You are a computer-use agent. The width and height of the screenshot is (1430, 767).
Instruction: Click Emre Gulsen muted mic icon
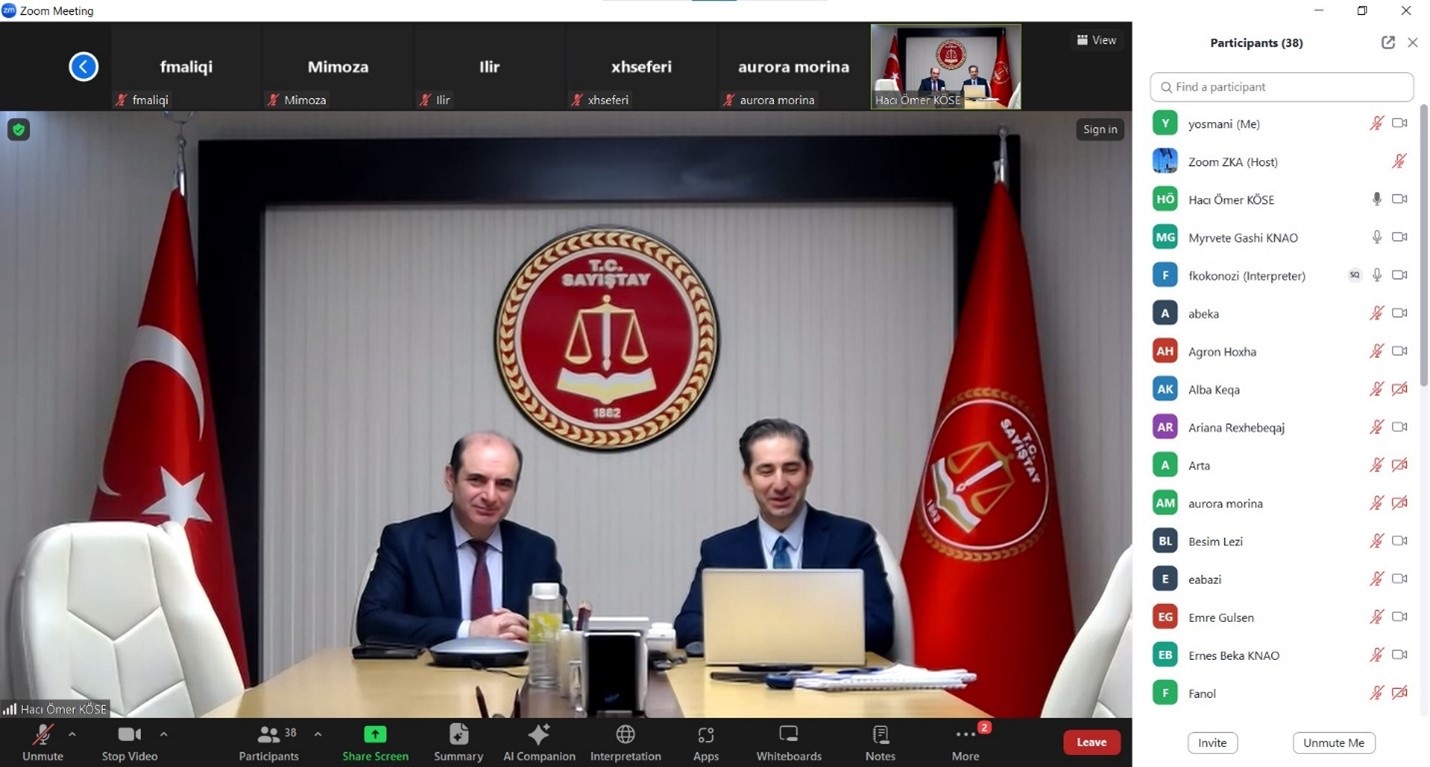pos(1377,617)
